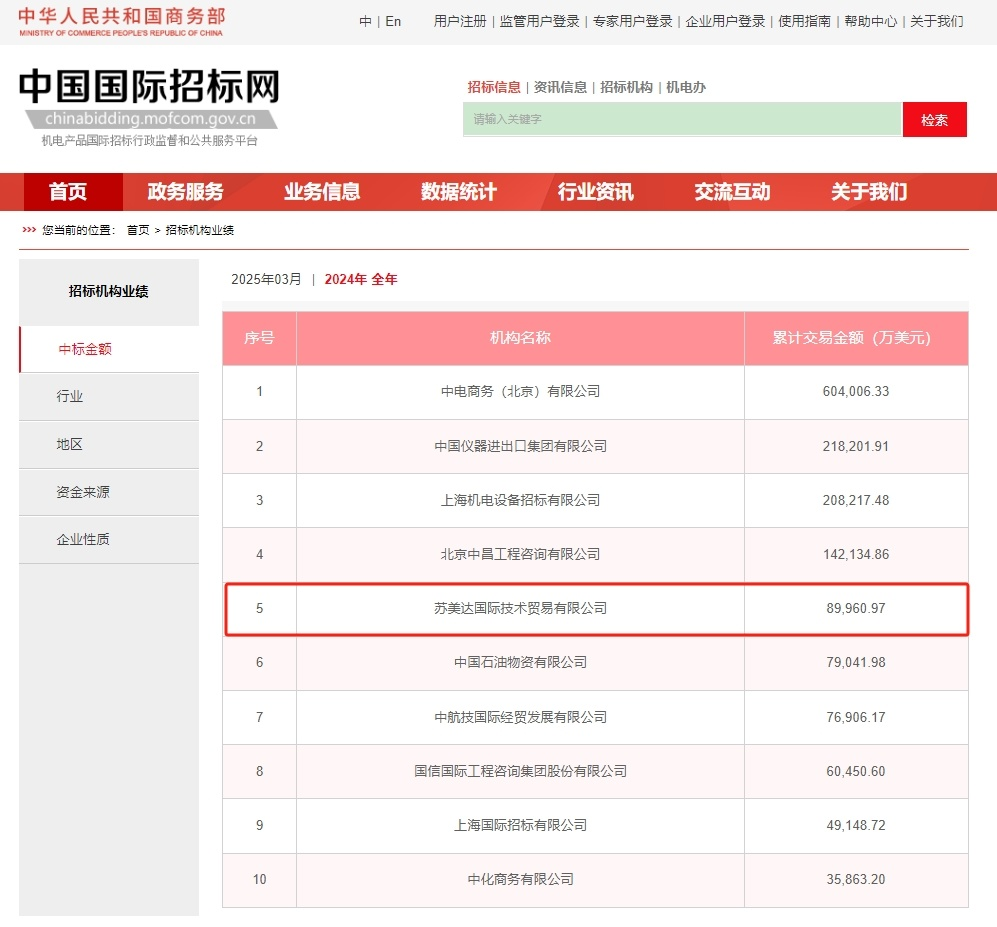Open 用户注册 registration link

pyautogui.click(x=460, y=21)
